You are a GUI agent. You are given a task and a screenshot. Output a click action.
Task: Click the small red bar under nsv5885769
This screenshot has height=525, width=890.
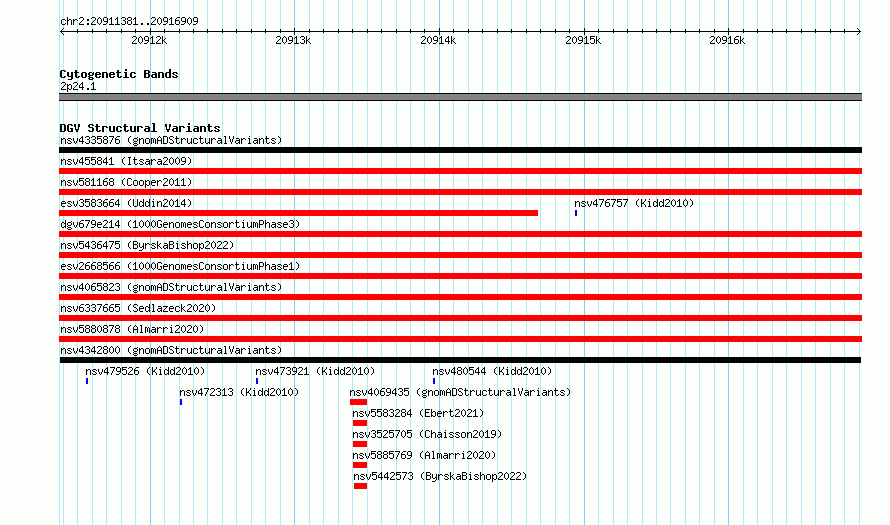pos(359,465)
